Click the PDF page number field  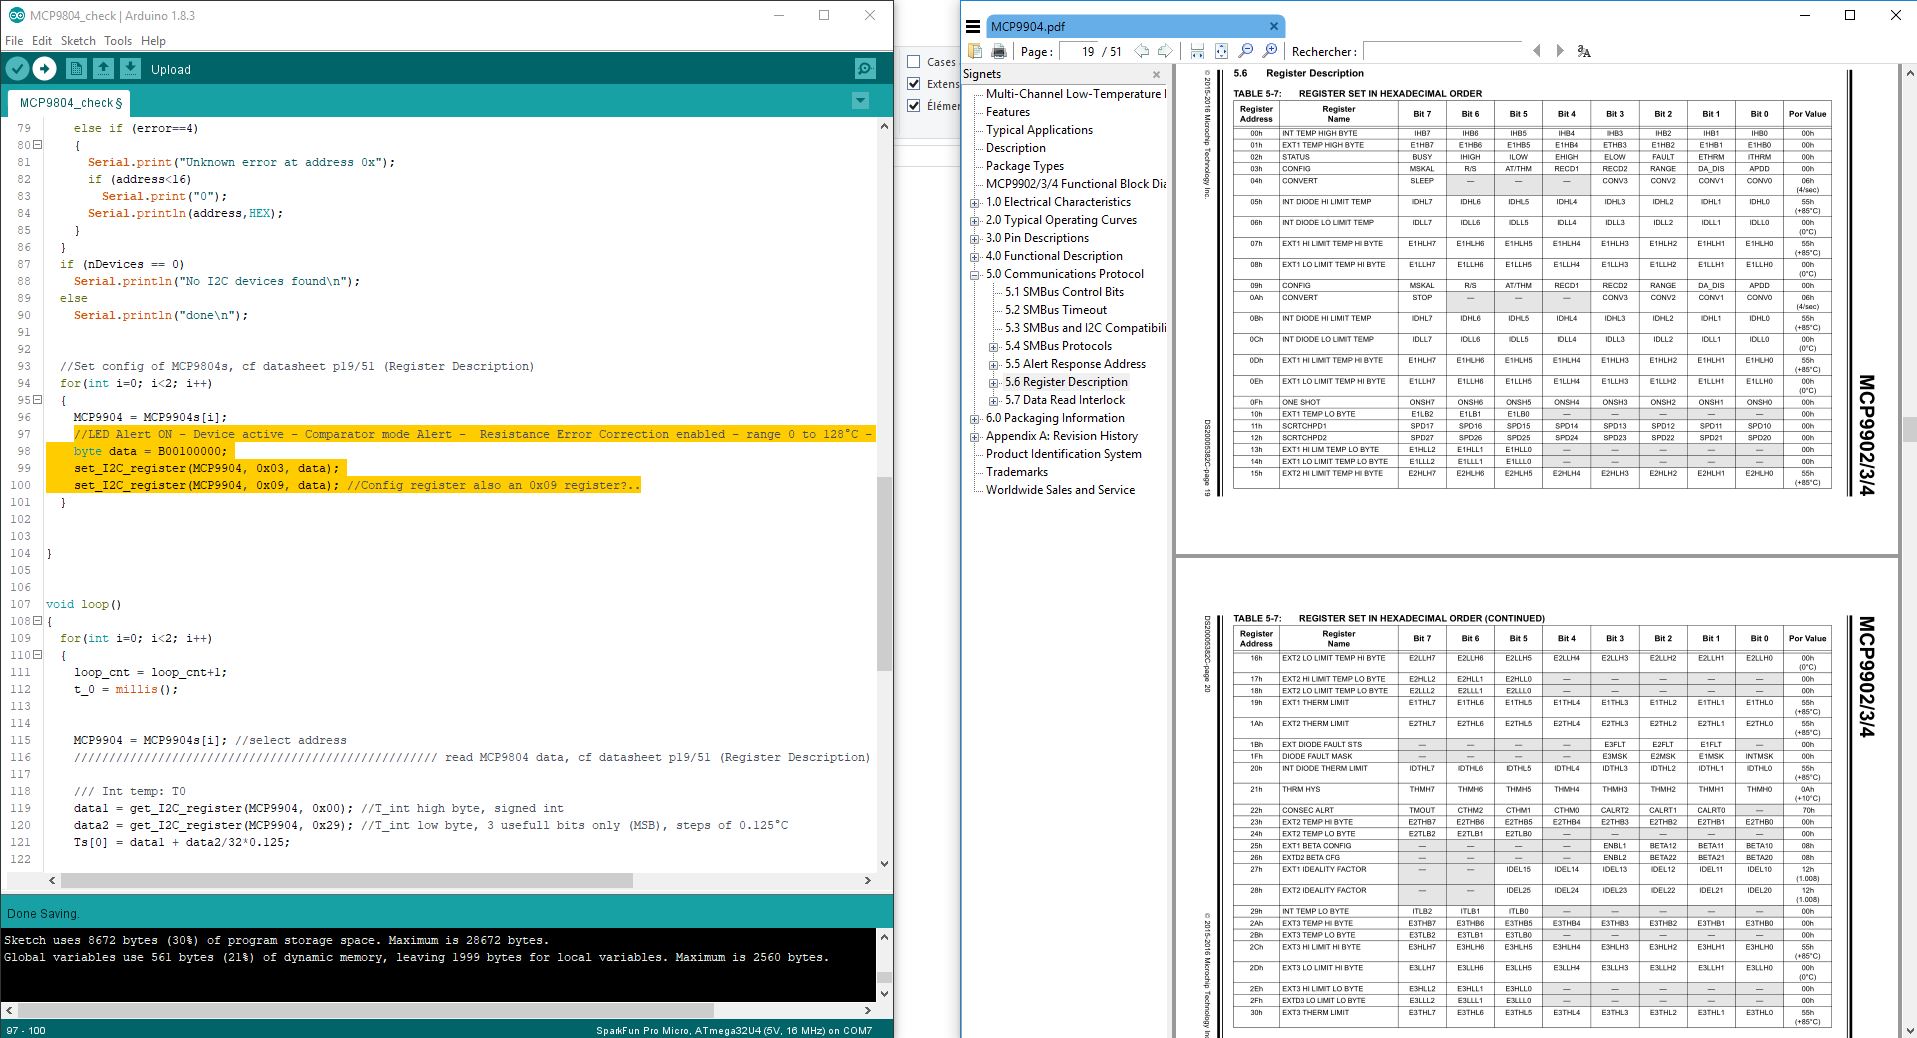(x=1079, y=51)
